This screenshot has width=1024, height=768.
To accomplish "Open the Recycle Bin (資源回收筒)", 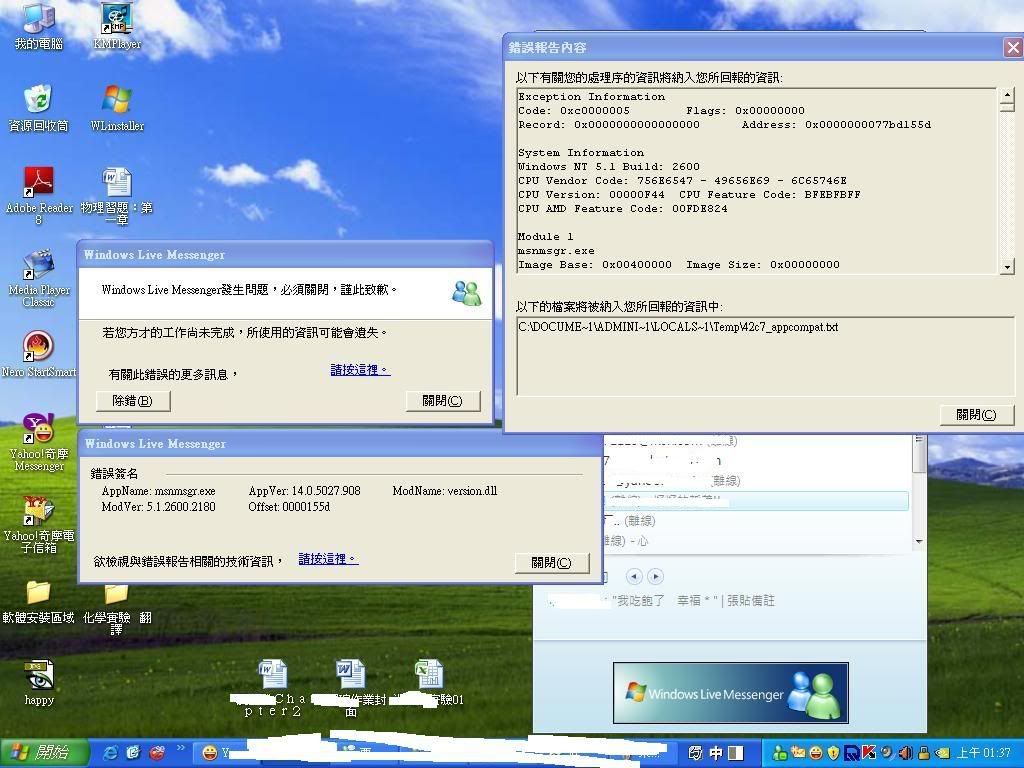I will coord(39,100).
